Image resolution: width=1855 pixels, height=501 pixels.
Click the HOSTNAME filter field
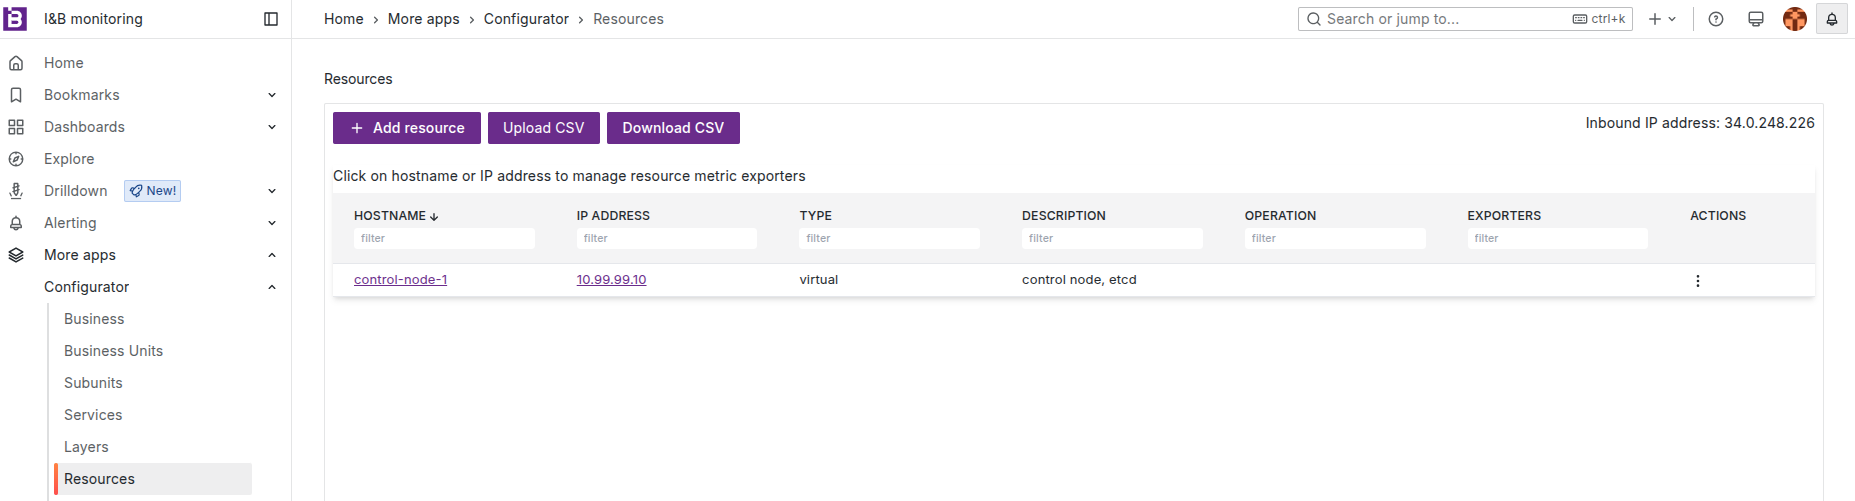(x=444, y=238)
